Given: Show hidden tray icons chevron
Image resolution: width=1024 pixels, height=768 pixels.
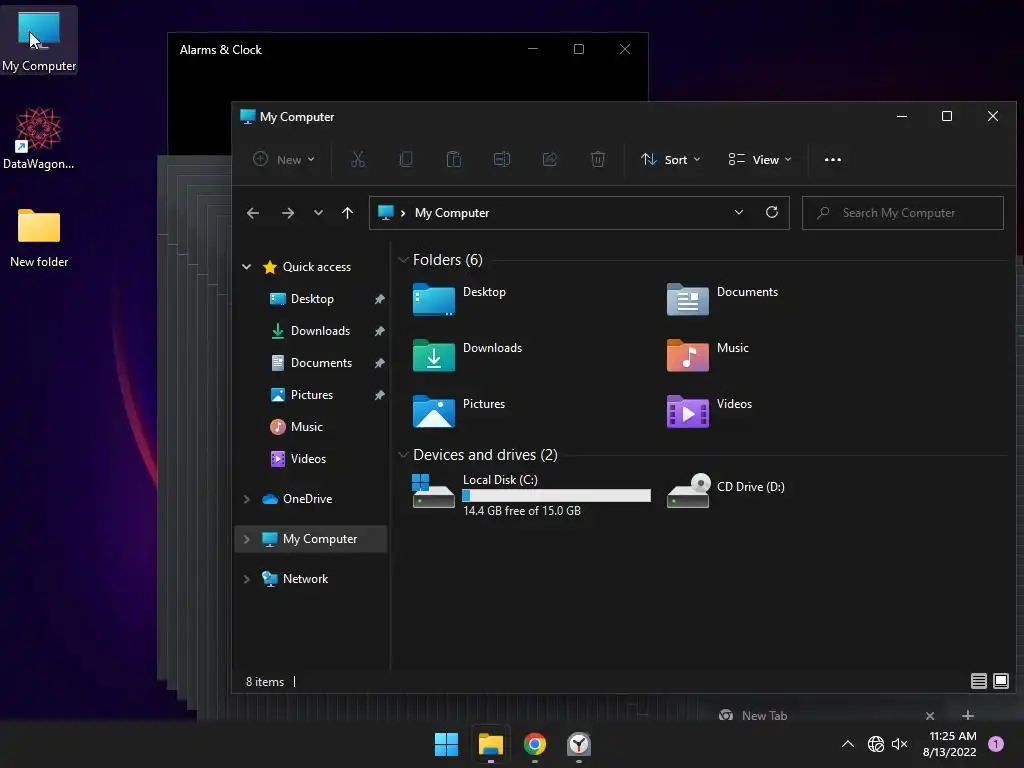Looking at the screenshot, I should (848, 744).
